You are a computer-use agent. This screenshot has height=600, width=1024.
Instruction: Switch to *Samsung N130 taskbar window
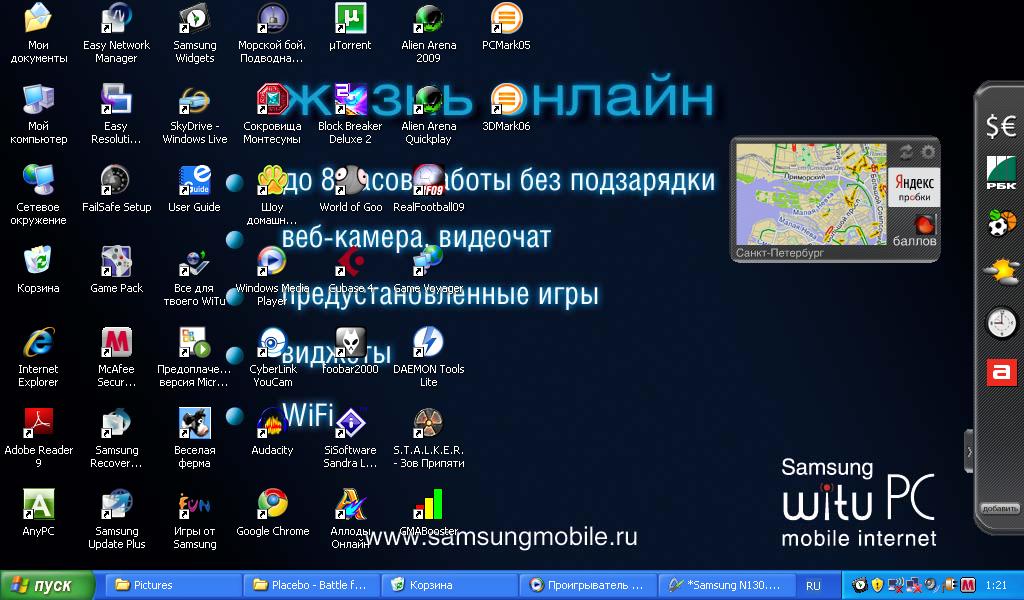[726, 585]
